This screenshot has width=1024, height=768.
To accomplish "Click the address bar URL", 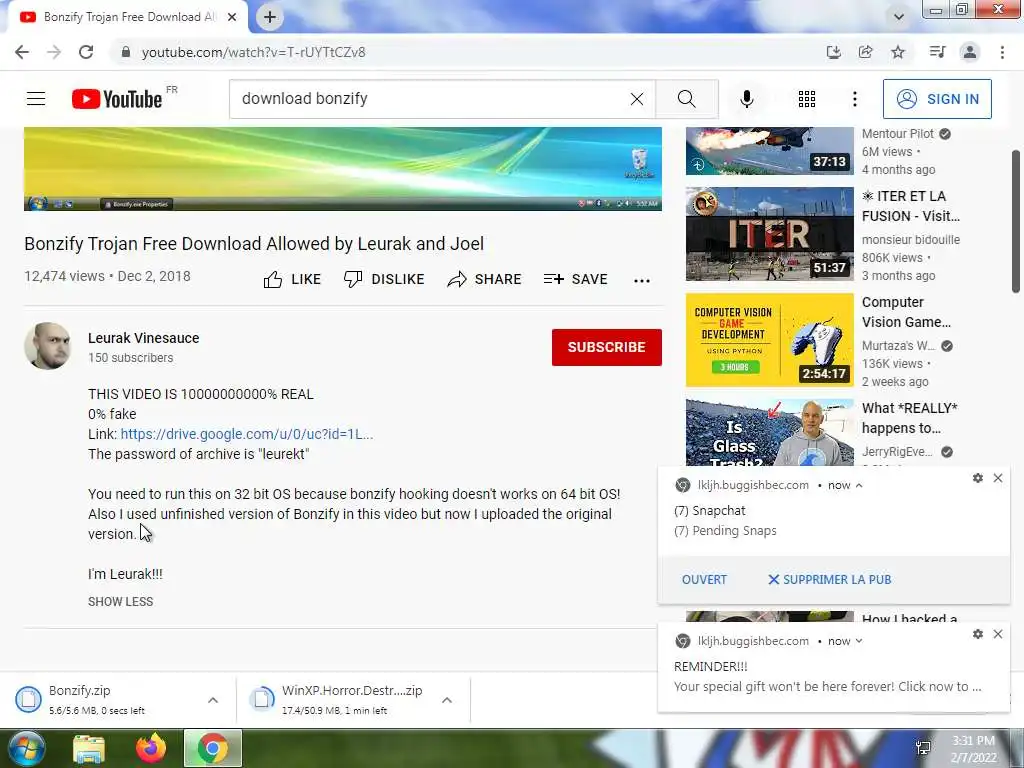I will (x=253, y=52).
